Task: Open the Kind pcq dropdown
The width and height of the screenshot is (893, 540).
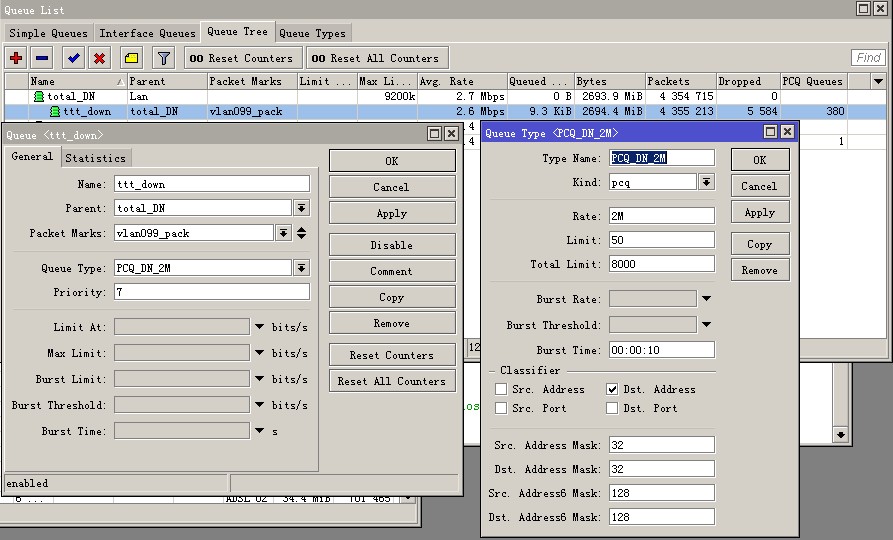Action: pos(706,182)
